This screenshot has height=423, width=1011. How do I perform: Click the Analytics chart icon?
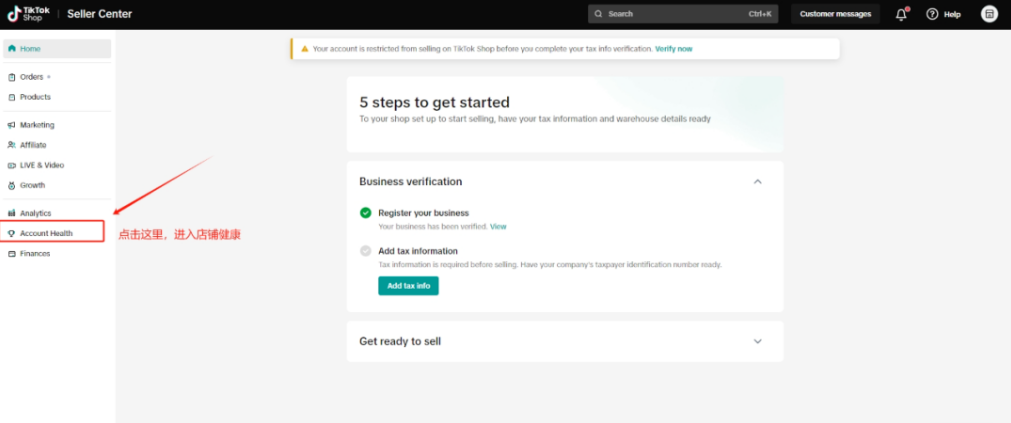11,213
